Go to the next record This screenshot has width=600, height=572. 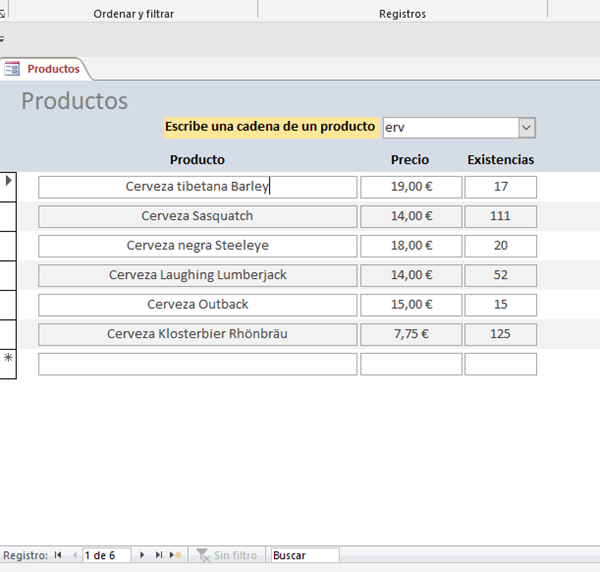(x=143, y=555)
